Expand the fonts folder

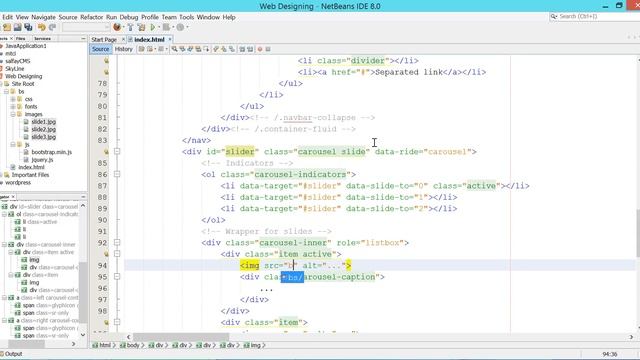[13, 107]
